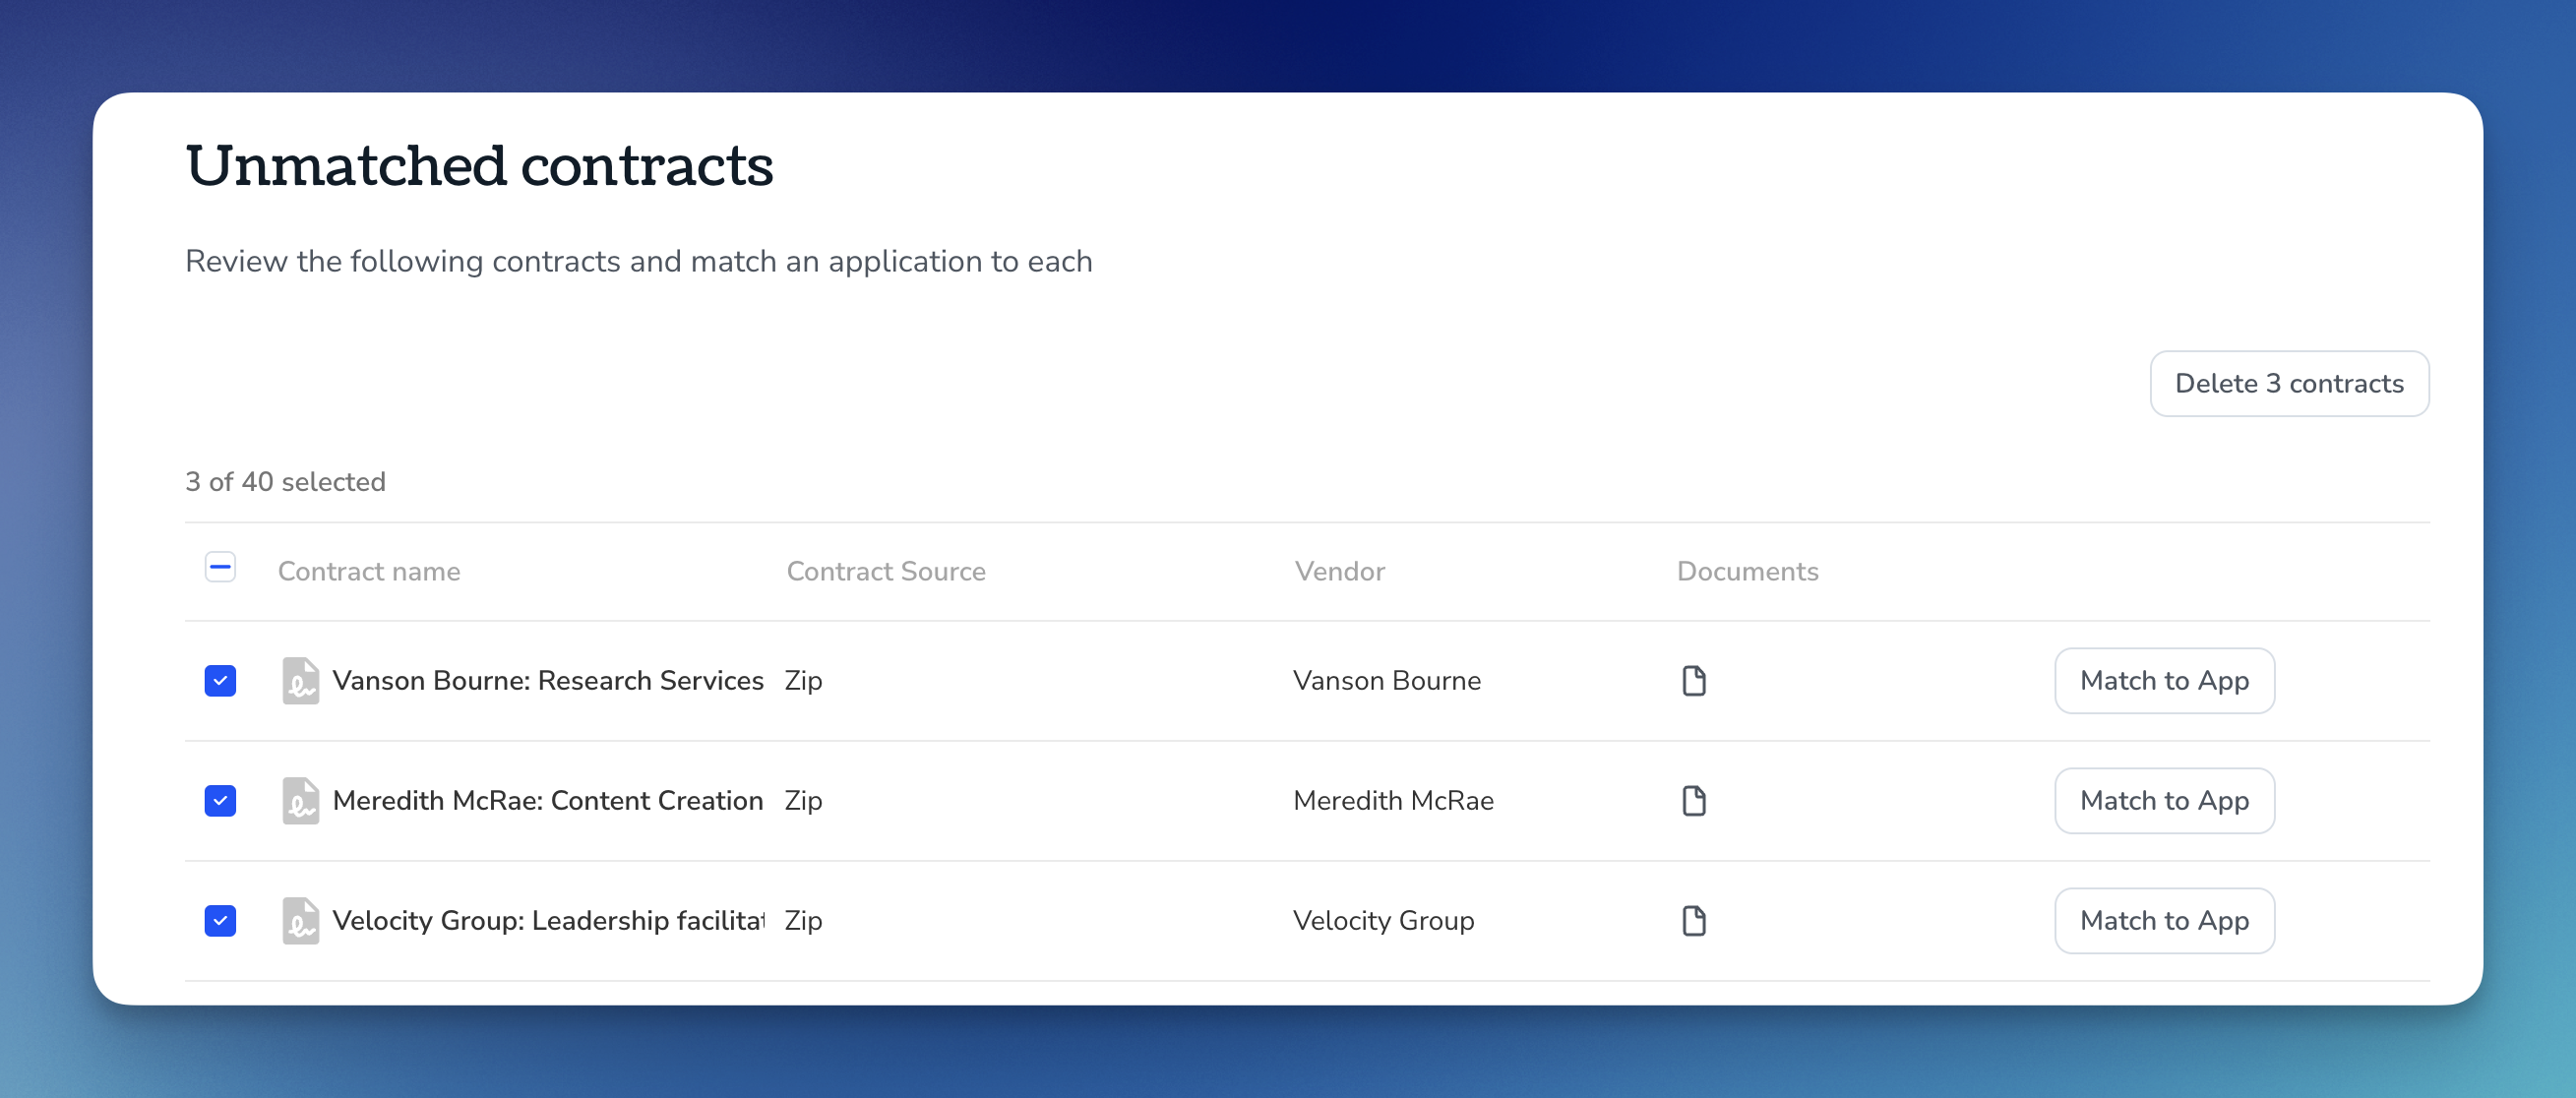Click the Review the following contracts description text

point(638,262)
